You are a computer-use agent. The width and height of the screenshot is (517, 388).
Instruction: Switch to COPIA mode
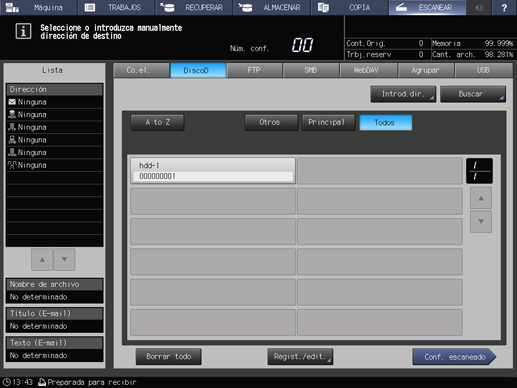(349, 7)
